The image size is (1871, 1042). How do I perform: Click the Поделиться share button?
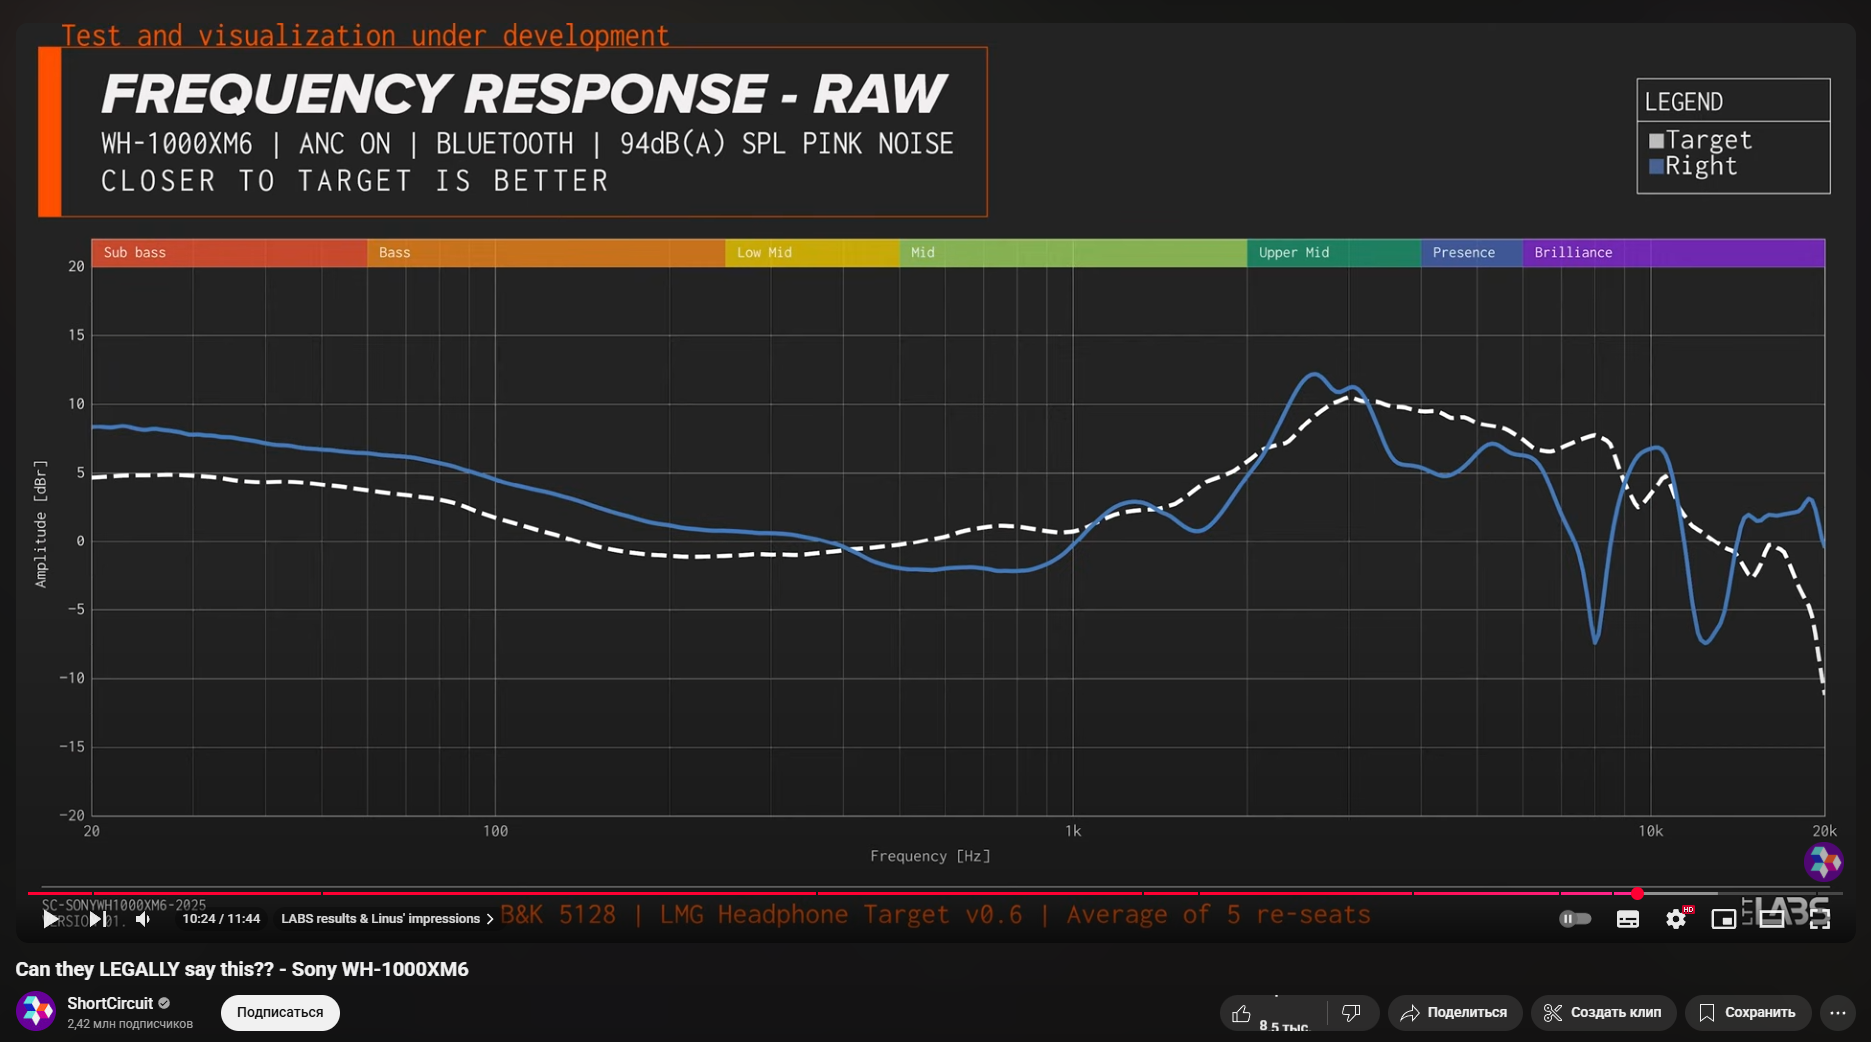pyautogui.click(x=1454, y=1013)
